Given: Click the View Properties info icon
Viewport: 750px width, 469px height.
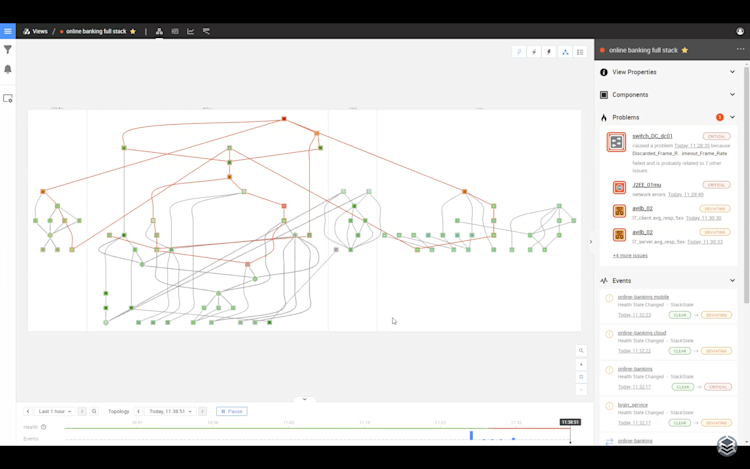Looking at the screenshot, I should (x=604, y=72).
